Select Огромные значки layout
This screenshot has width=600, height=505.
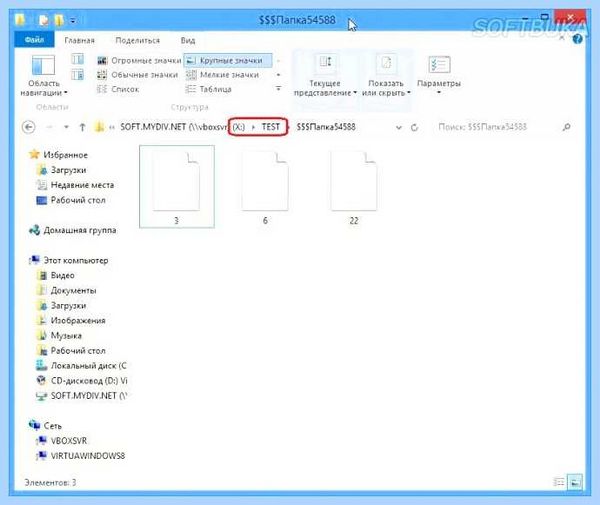139,60
